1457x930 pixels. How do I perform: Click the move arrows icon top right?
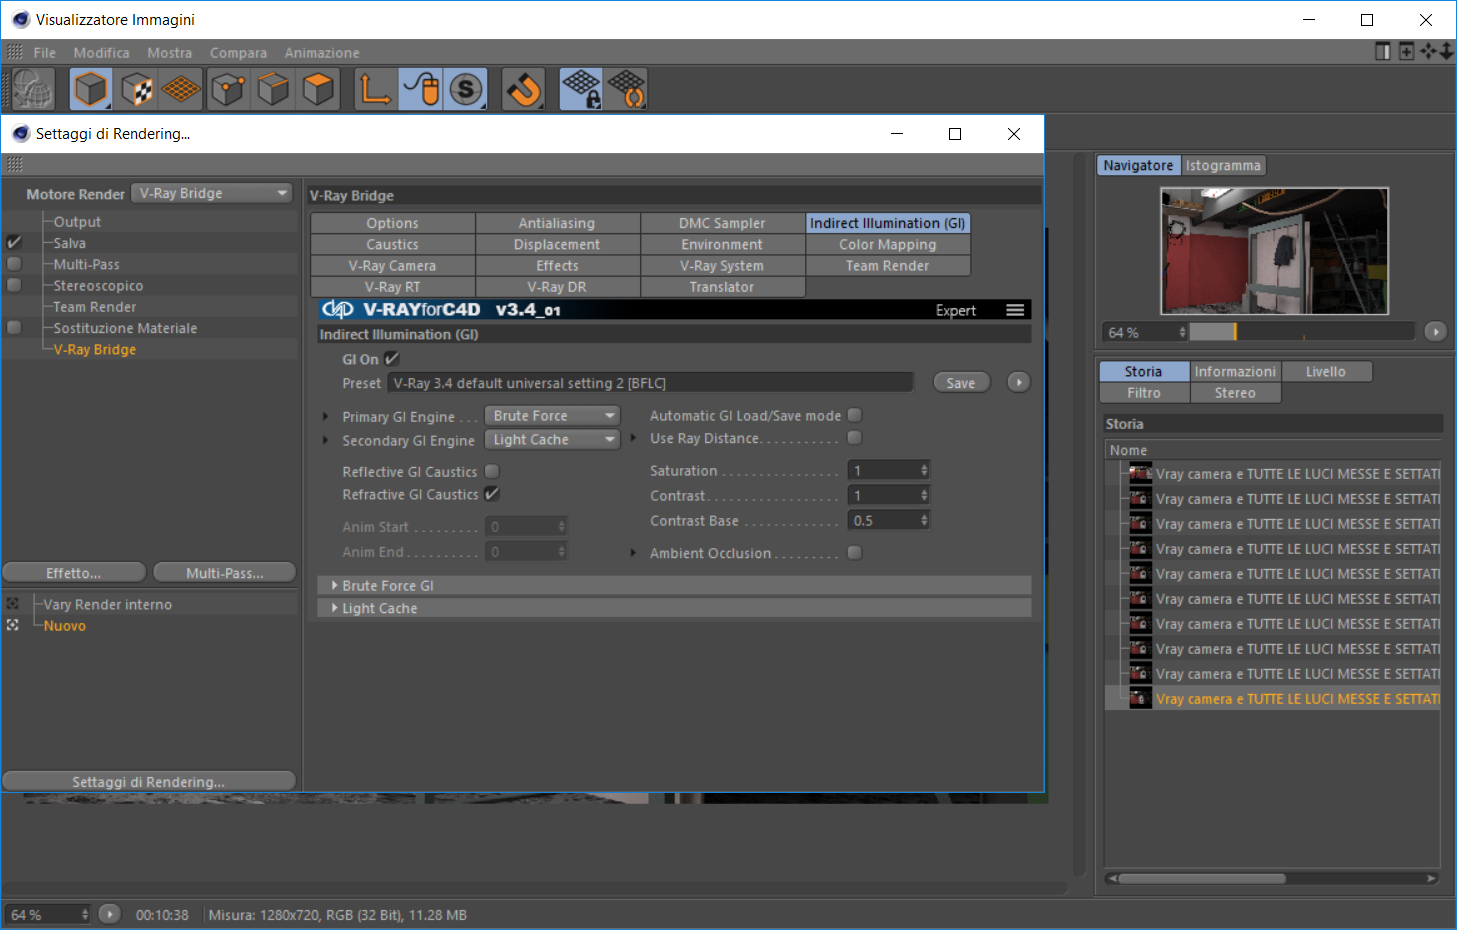tap(1428, 51)
